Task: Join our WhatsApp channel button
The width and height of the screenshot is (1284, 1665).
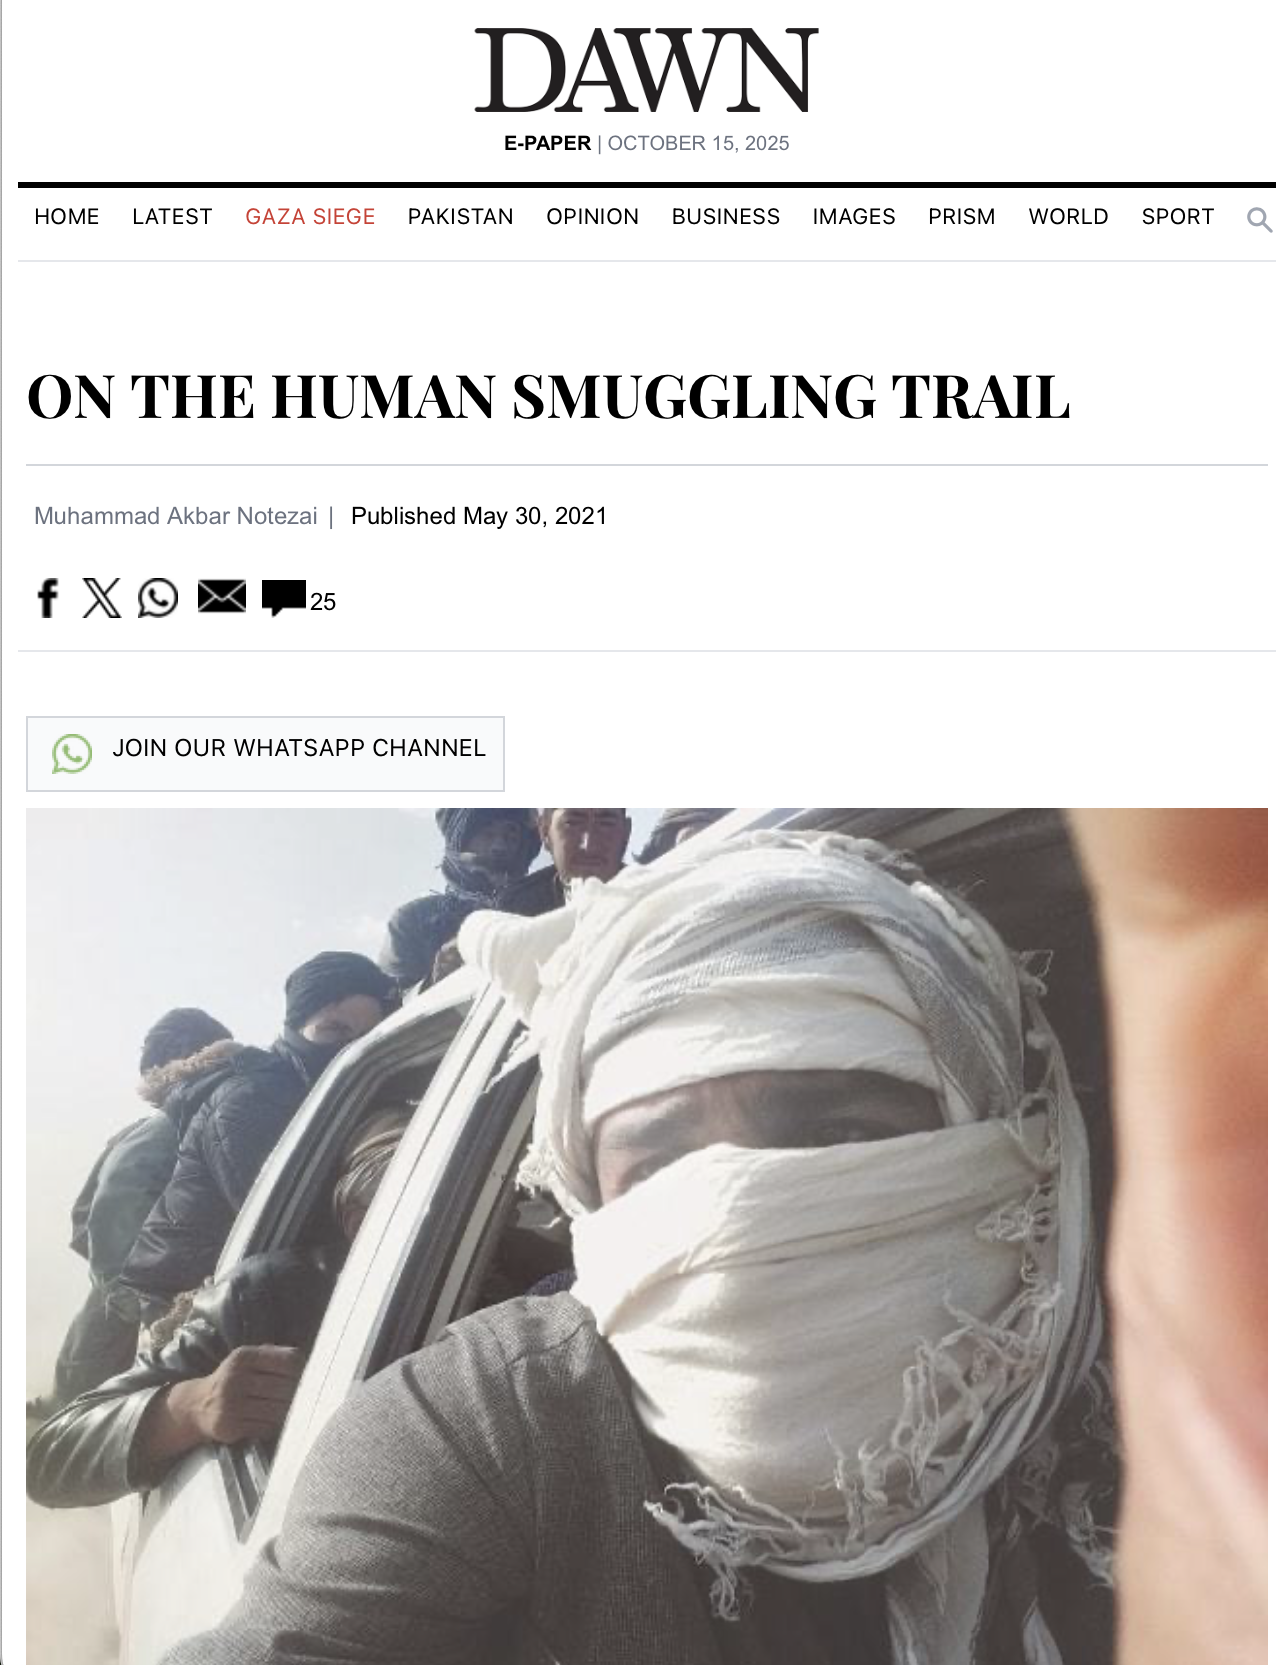Action: (x=265, y=754)
